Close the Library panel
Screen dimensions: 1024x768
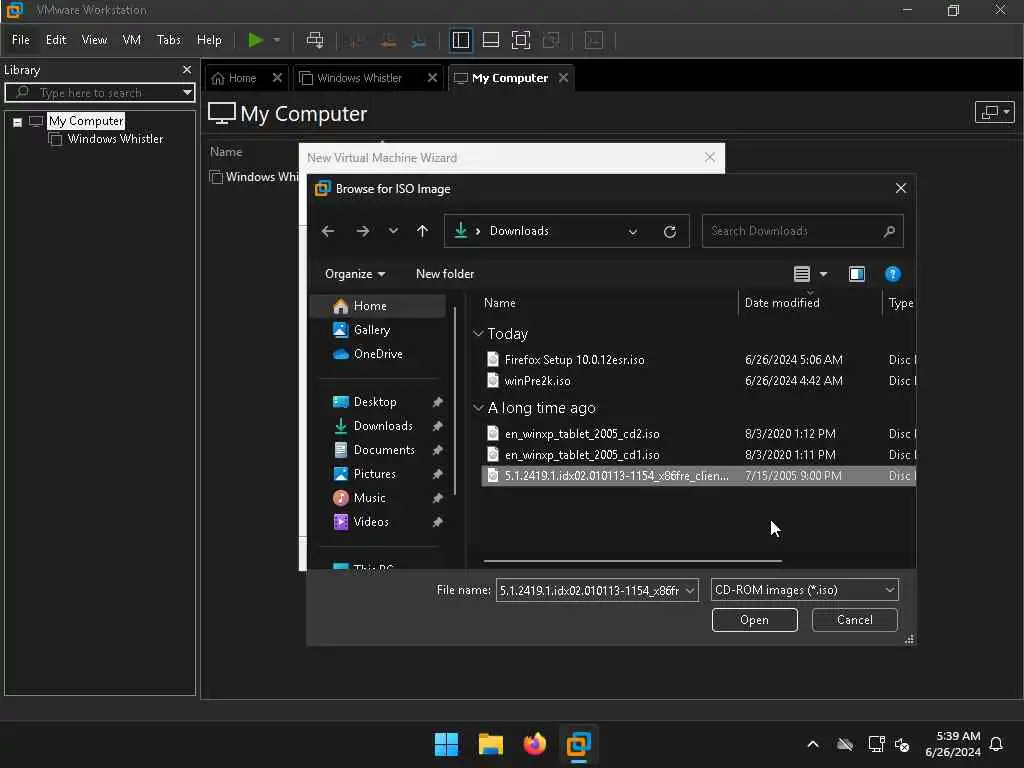(187, 69)
